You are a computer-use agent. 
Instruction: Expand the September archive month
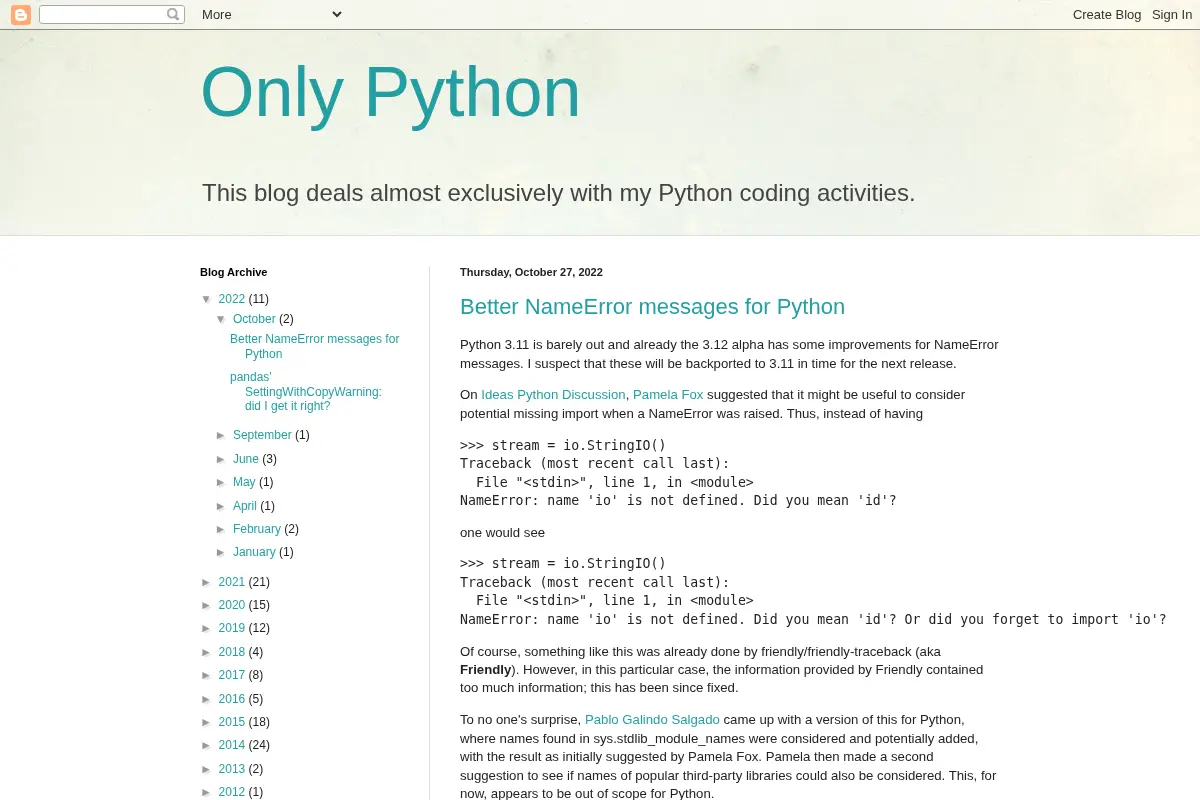tap(221, 436)
